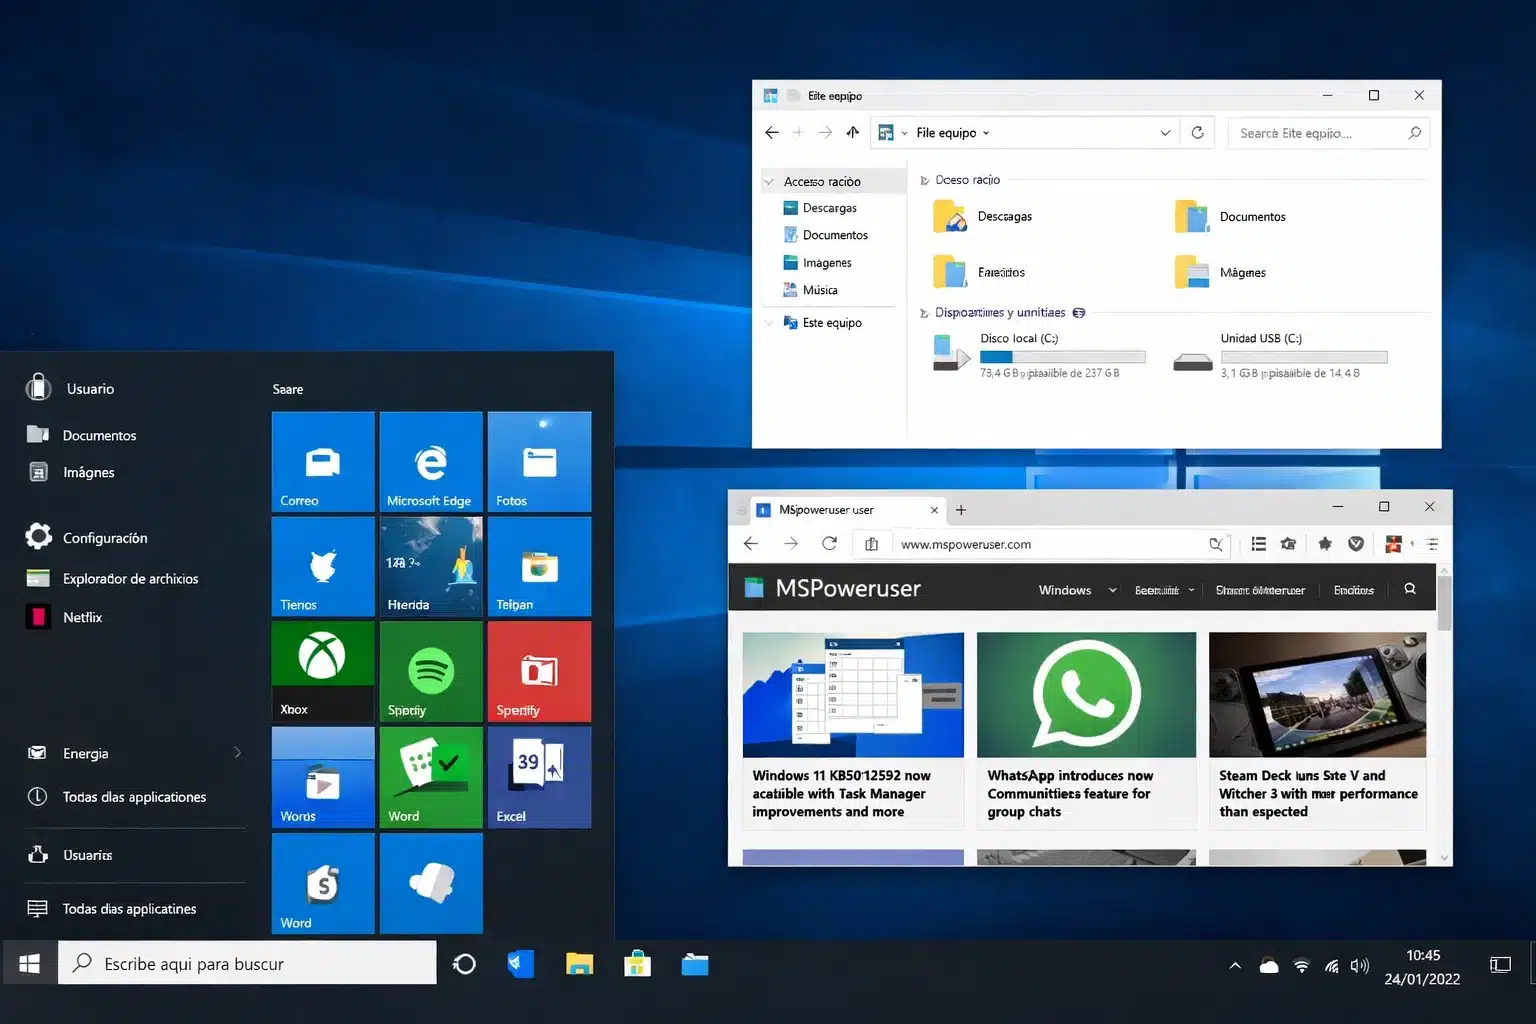
Task: Open the Energía menu entry
Action: (x=86, y=753)
